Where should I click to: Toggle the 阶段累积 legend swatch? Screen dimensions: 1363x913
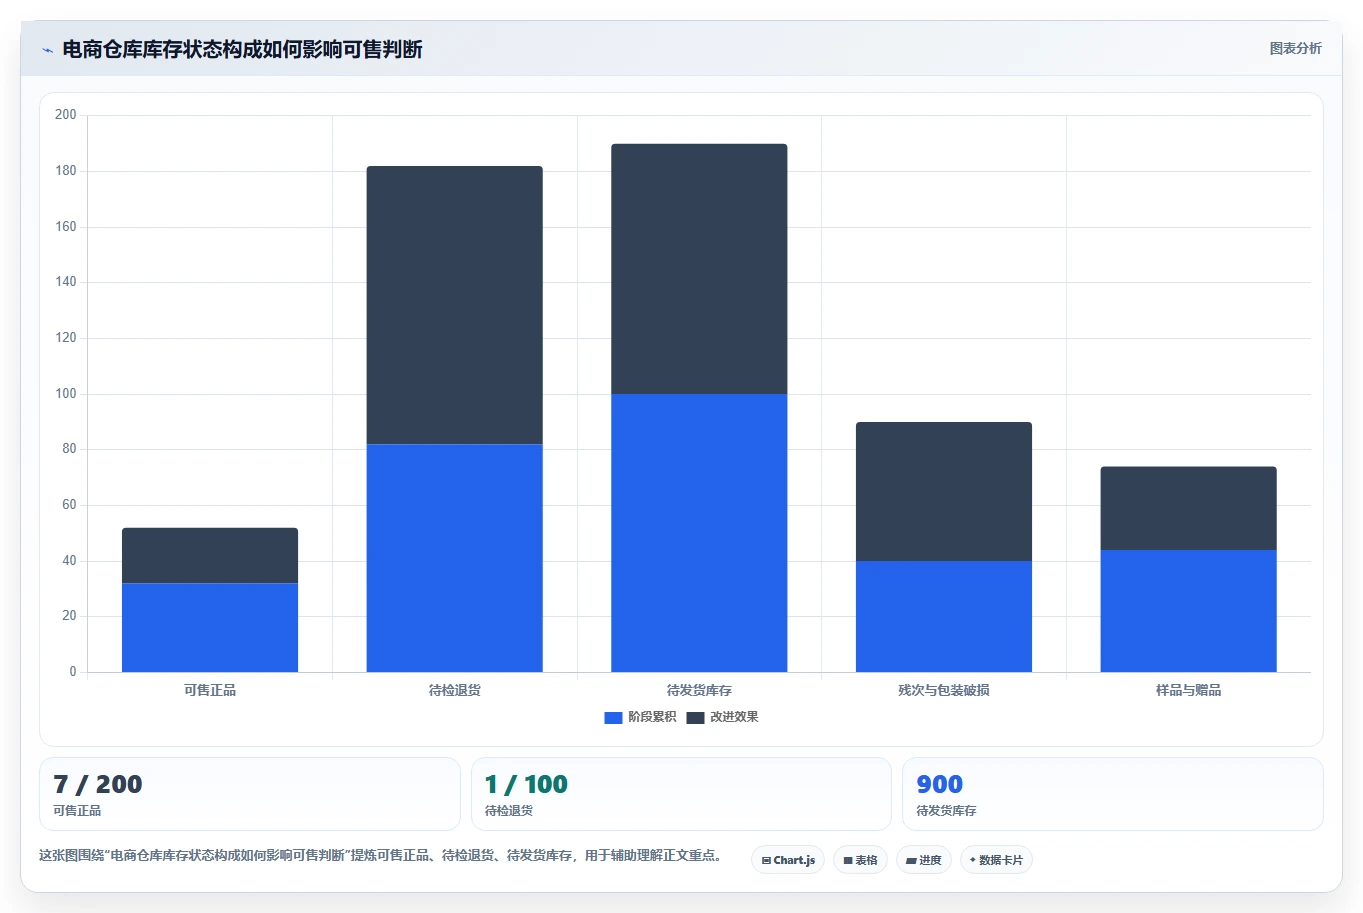coord(613,718)
